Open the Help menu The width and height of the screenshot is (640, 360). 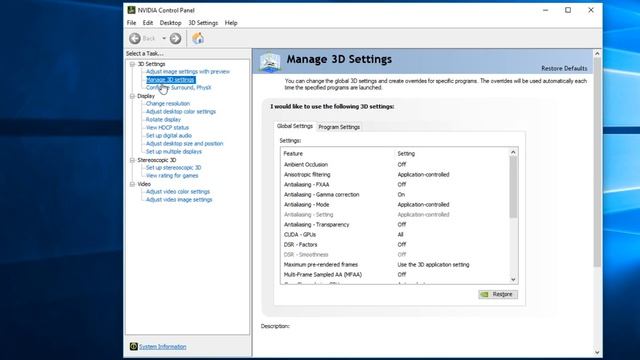[x=231, y=23]
